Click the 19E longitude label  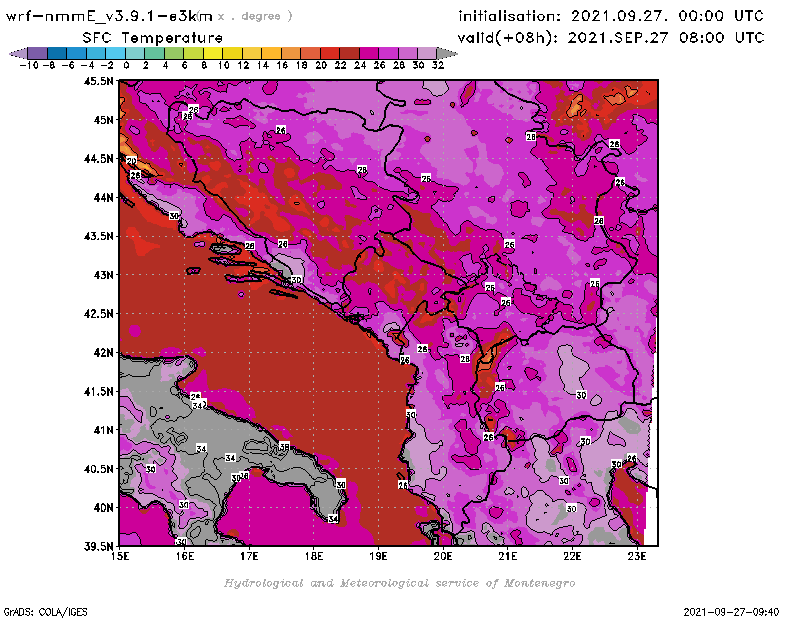pyautogui.click(x=379, y=556)
